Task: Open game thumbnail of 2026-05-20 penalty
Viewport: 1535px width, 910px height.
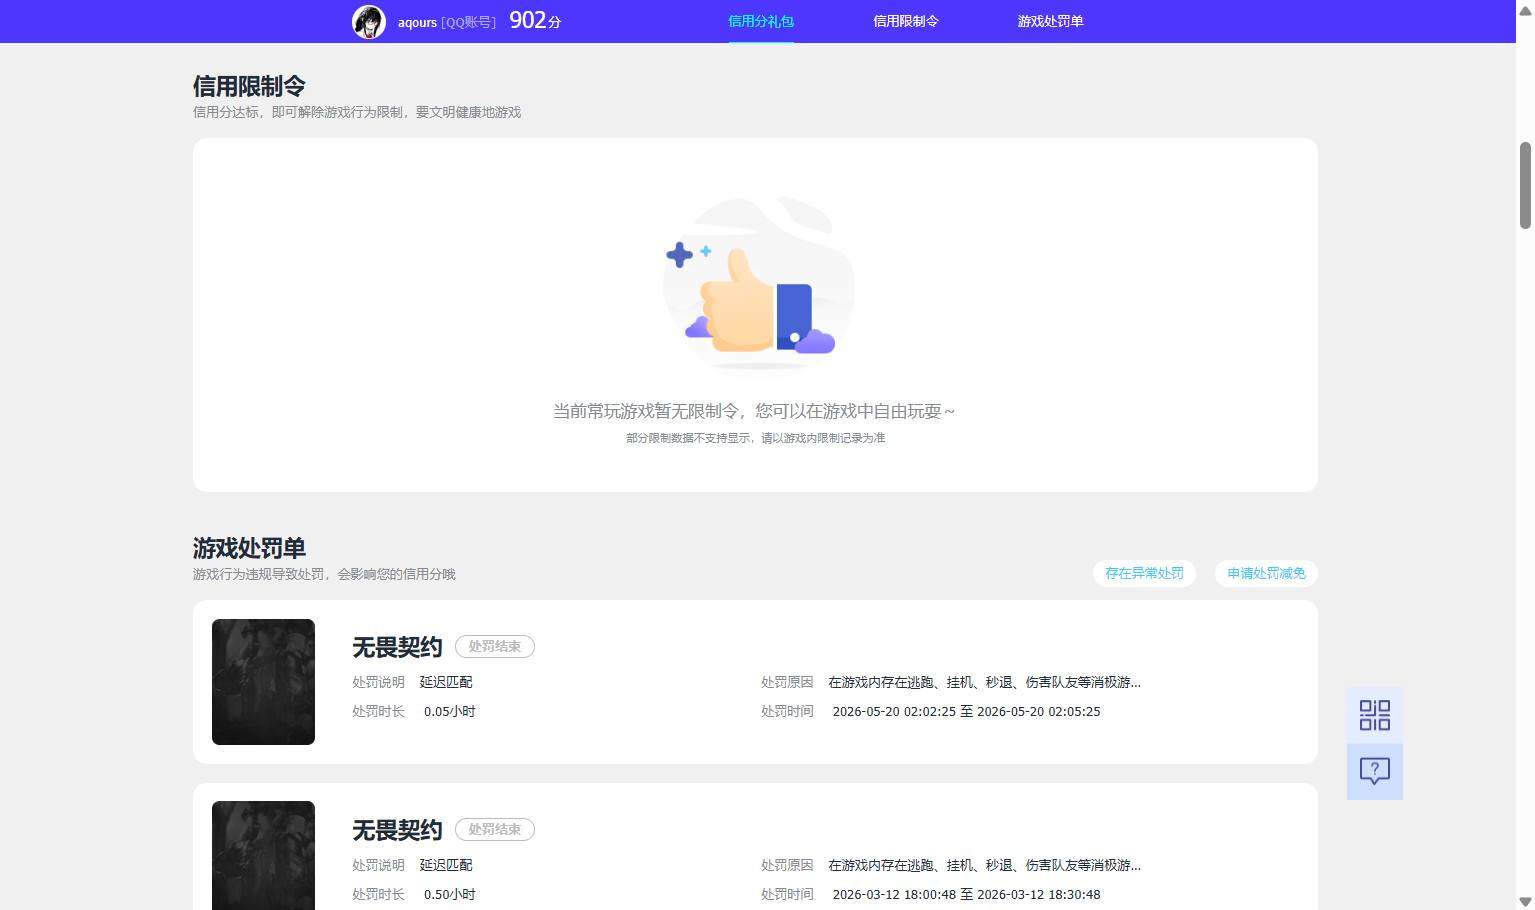Action: 263,682
